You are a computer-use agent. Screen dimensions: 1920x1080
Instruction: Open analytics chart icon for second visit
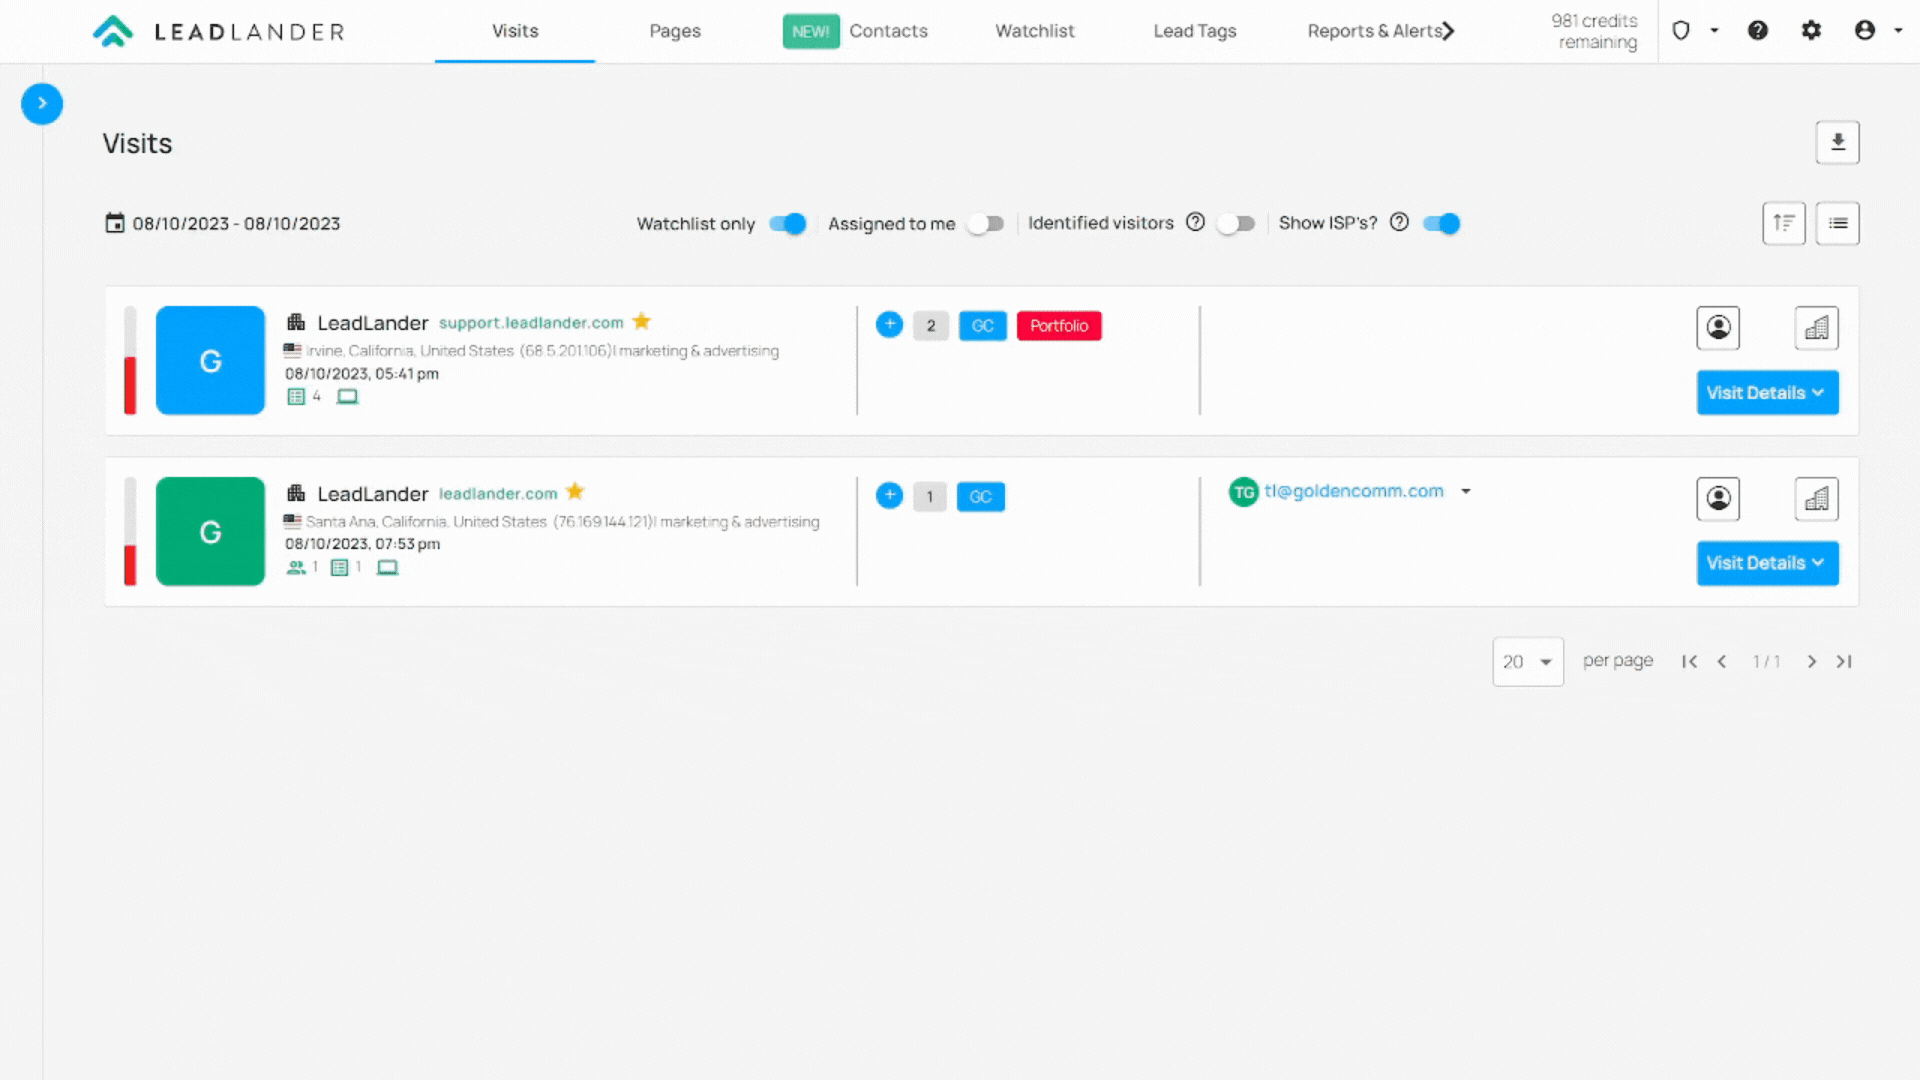click(1817, 498)
